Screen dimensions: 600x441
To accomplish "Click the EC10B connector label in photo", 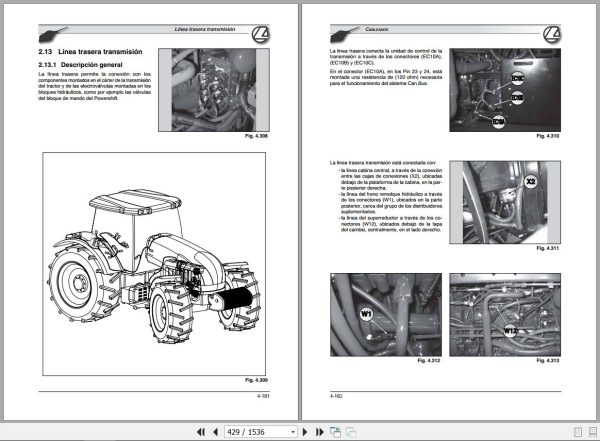I will pyautogui.click(x=517, y=98).
